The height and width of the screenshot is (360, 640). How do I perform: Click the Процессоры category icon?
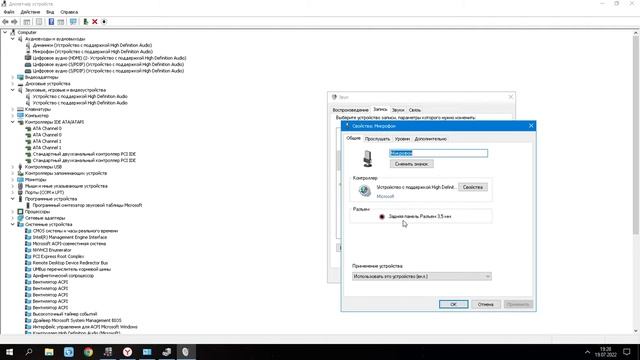[20, 211]
